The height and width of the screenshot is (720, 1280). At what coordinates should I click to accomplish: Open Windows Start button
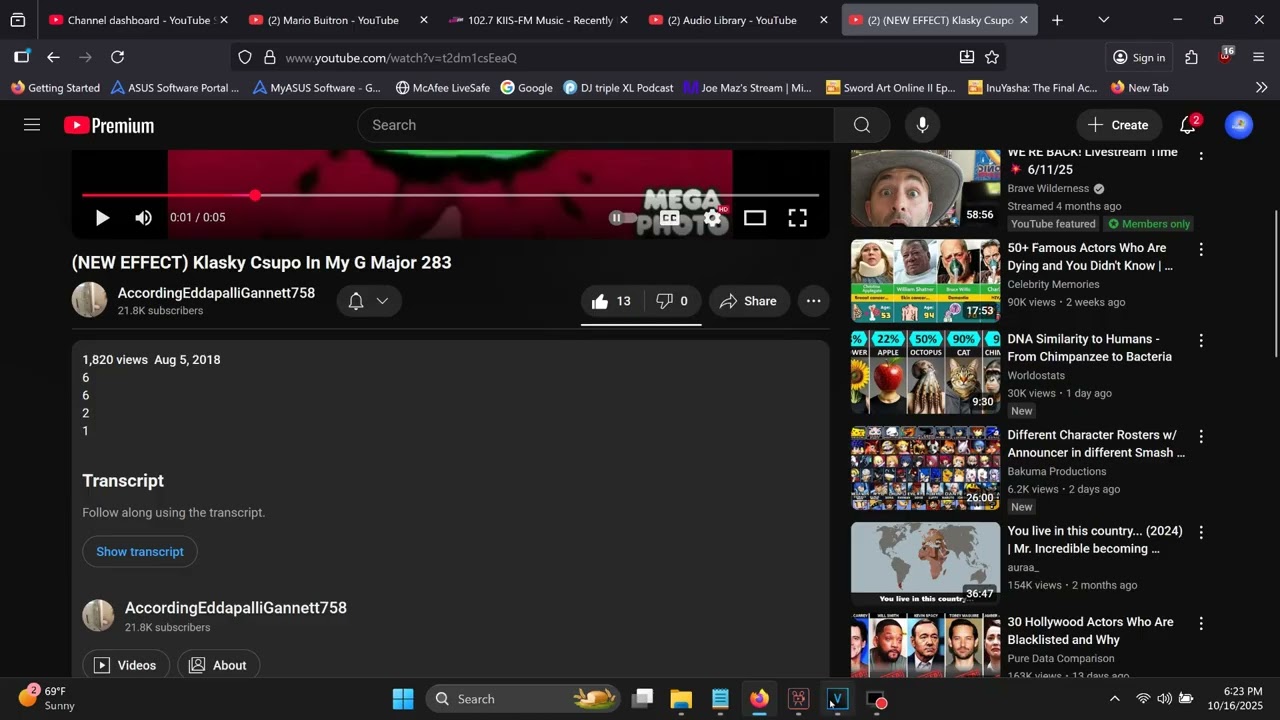coord(403,698)
